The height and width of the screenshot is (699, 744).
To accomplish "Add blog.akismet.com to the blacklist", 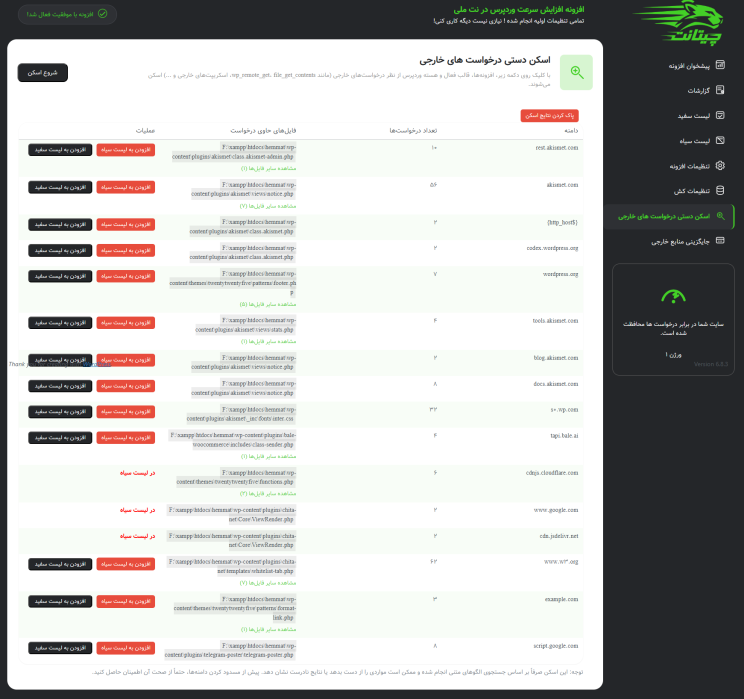I will coord(126,360).
